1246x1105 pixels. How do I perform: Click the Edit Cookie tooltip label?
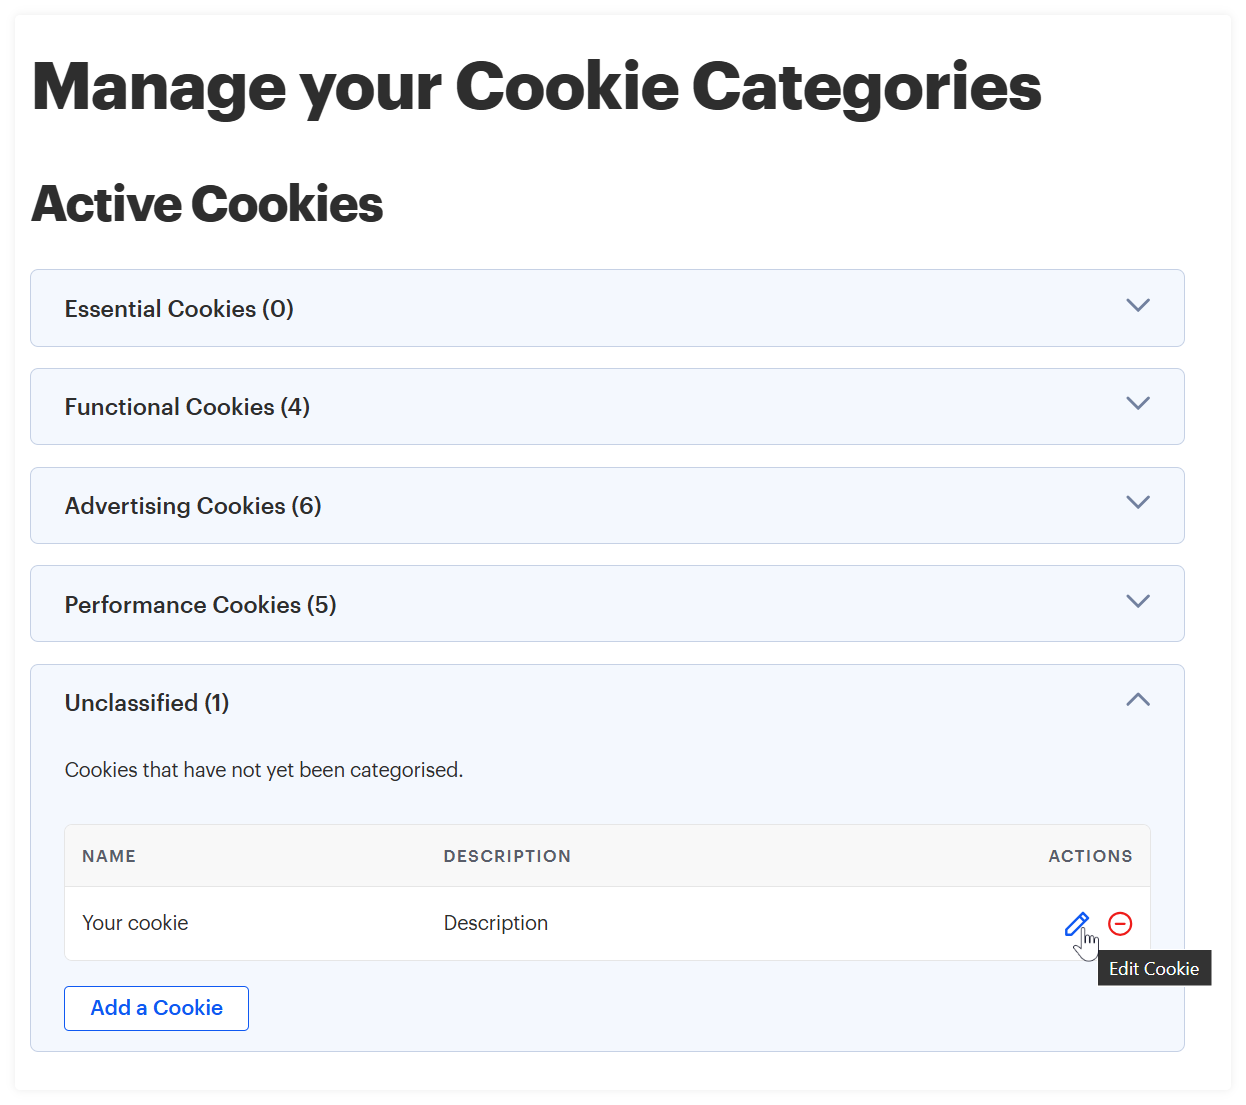[x=1154, y=969]
